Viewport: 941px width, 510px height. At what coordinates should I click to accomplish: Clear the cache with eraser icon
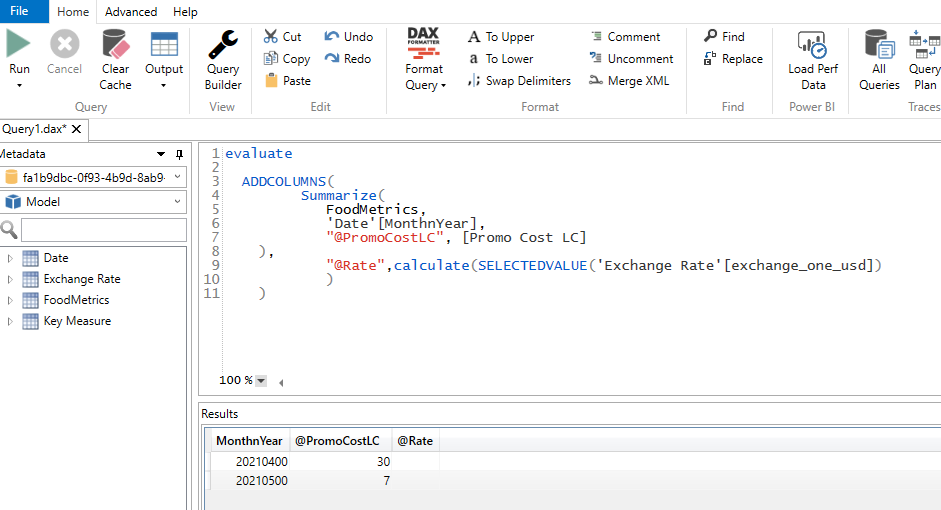[115, 60]
